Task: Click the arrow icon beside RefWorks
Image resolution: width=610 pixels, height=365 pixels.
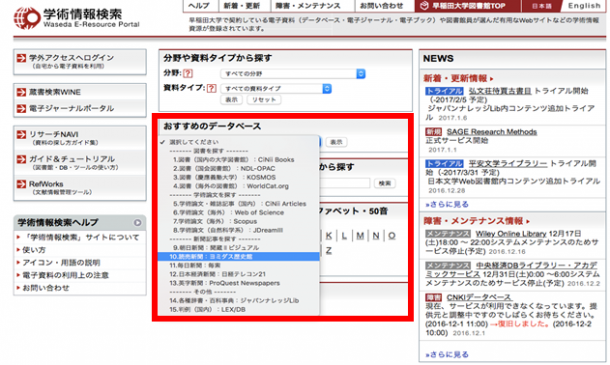Action: [21, 184]
